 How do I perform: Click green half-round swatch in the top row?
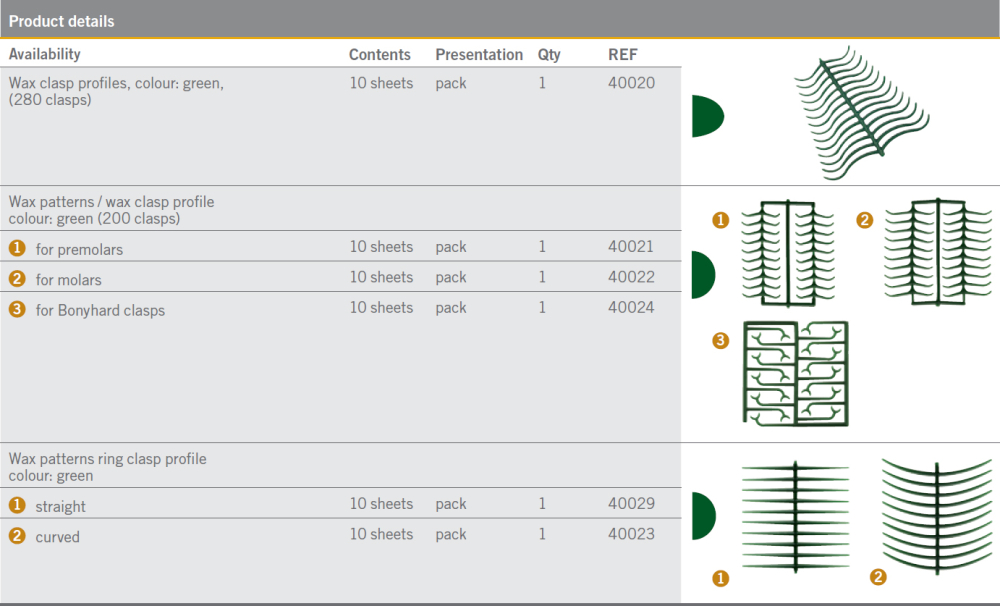coord(706,117)
